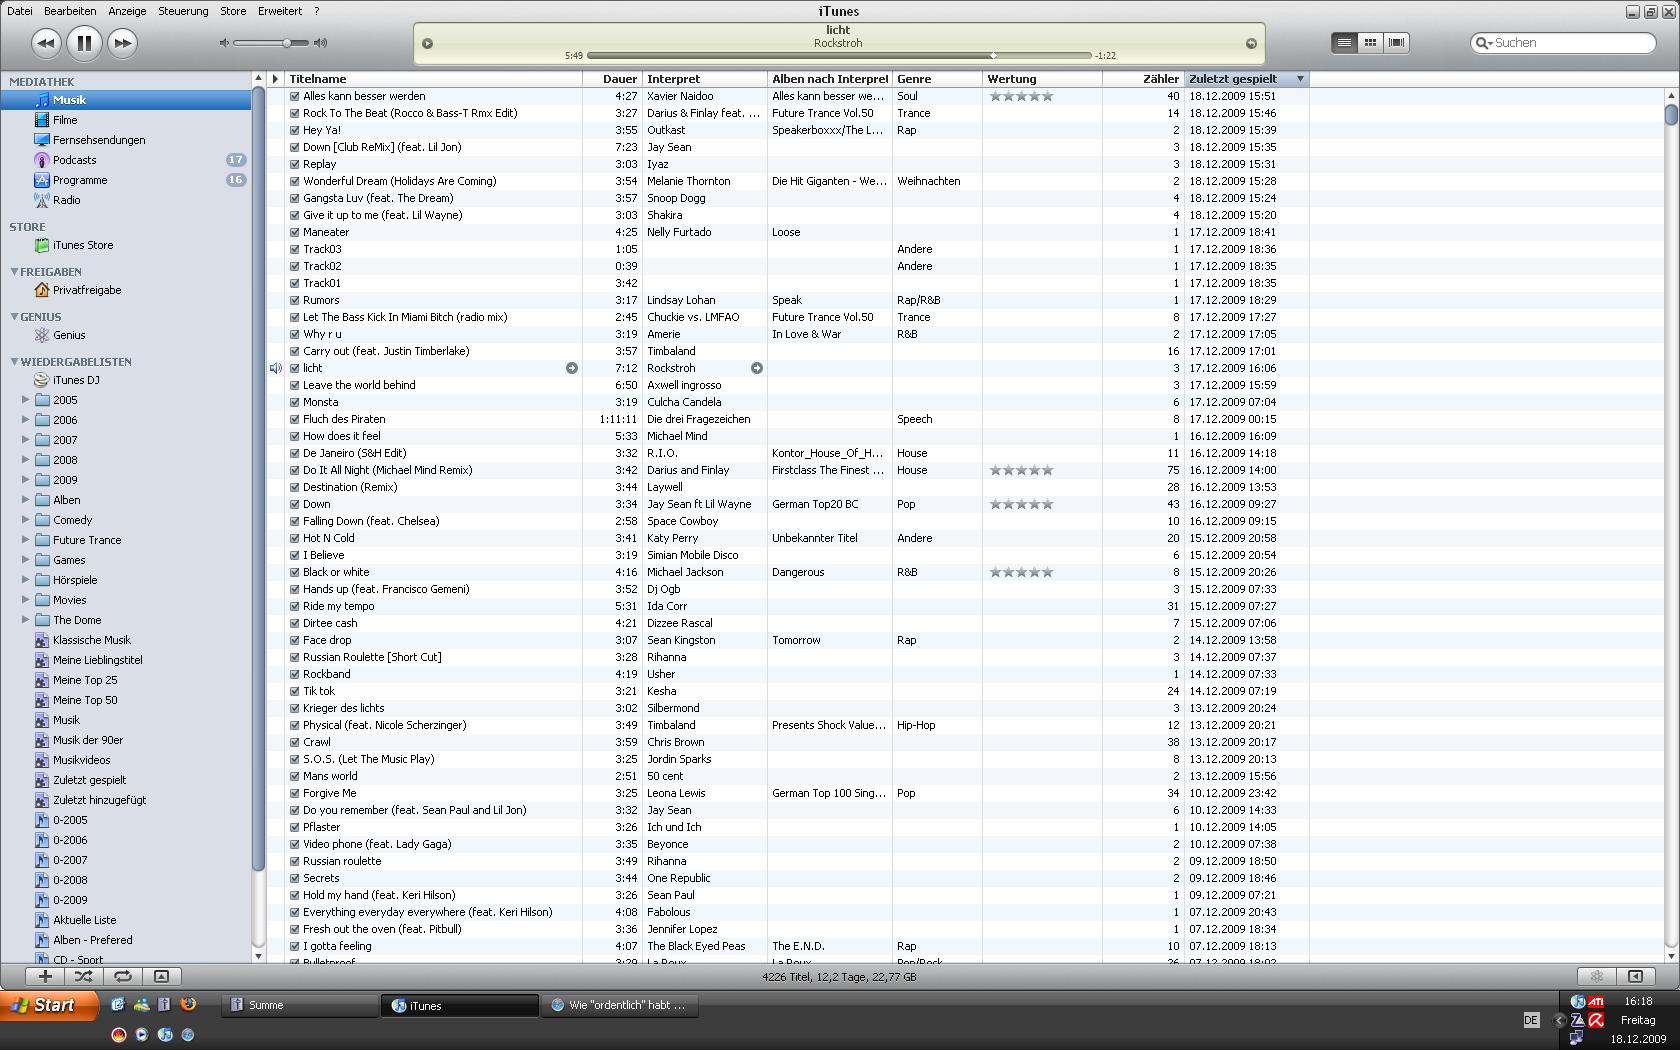1680x1050 pixels.
Task: Uncheck the Maneater track checkbox
Action: (295, 233)
